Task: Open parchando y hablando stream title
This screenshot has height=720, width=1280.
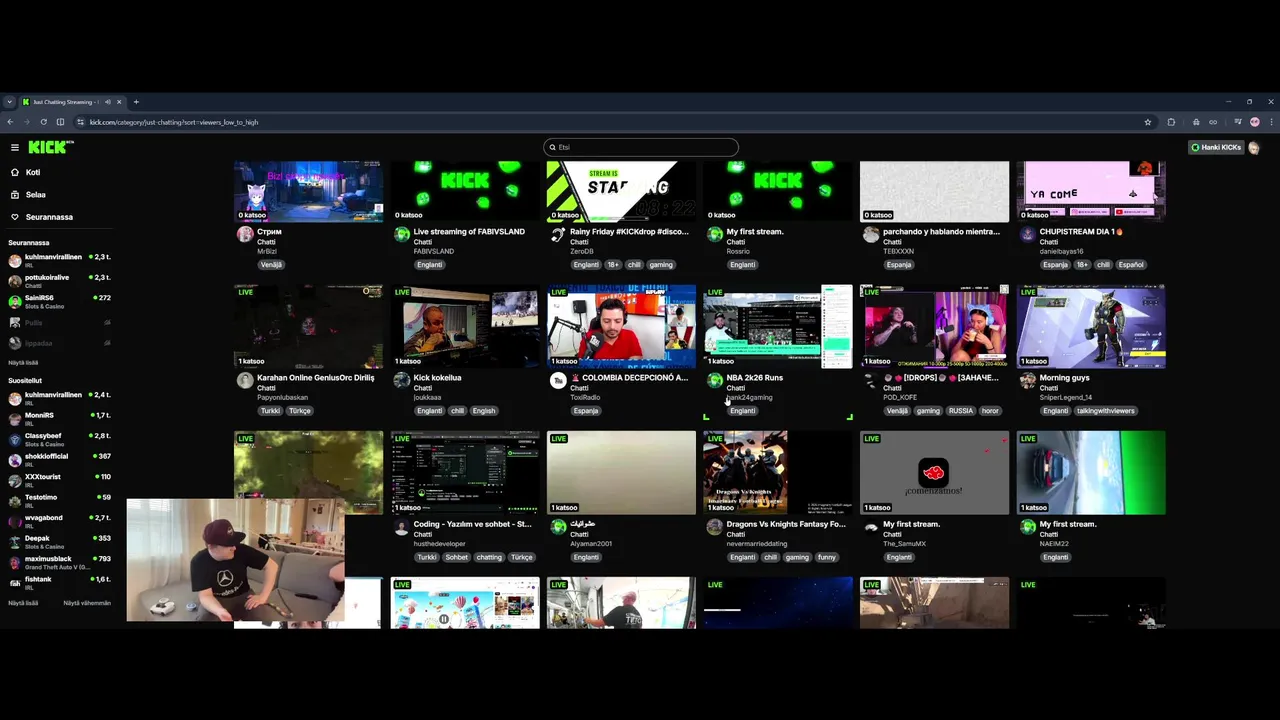Action: pyautogui.click(x=941, y=231)
